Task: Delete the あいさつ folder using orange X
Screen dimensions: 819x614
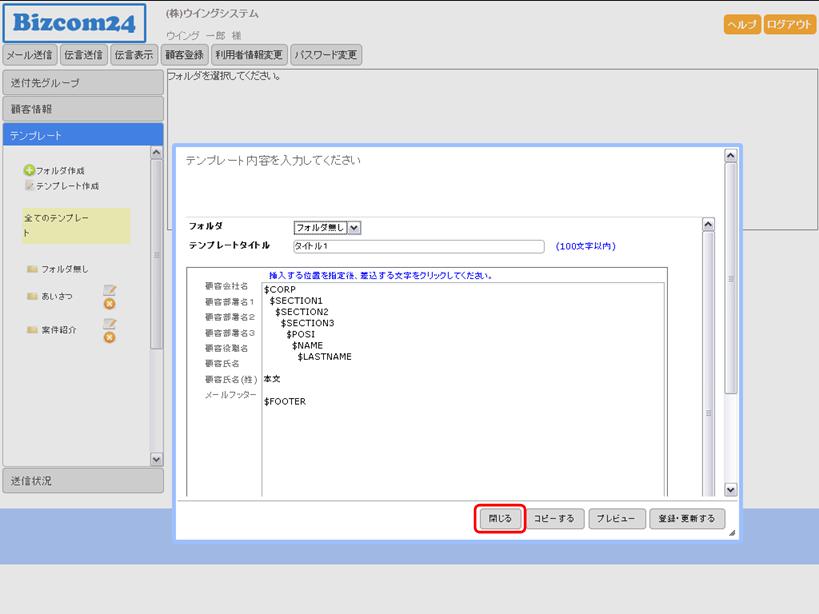Action: [110, 304]
